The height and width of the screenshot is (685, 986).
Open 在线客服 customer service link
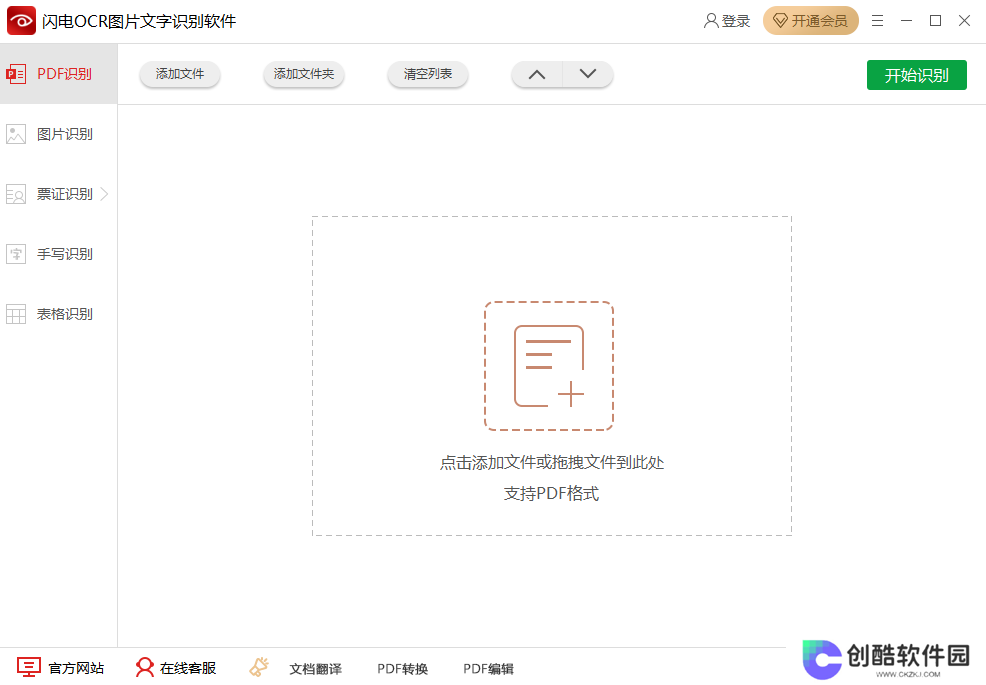[188, 668]
